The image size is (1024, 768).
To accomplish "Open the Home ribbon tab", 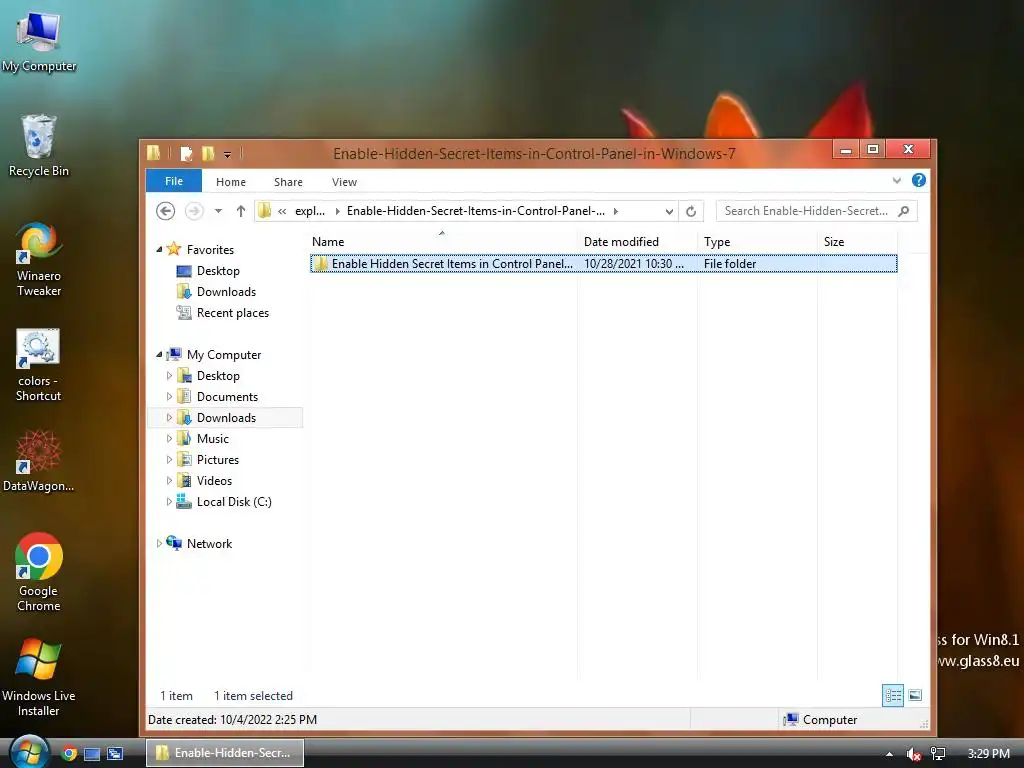I will [x=231, y=182].
